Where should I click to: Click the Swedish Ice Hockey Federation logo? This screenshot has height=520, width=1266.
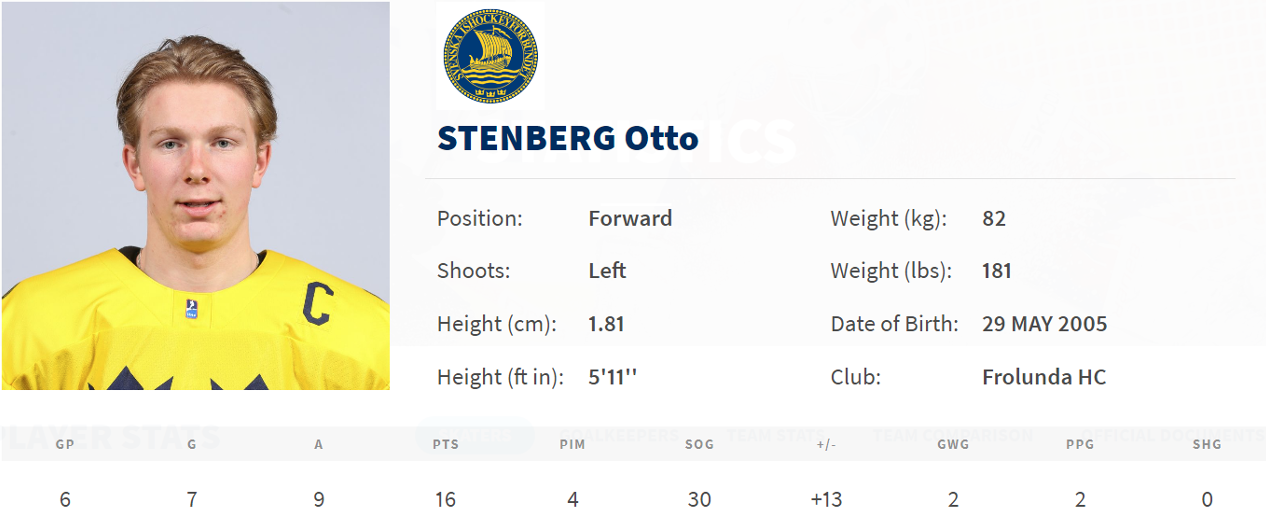490,56
